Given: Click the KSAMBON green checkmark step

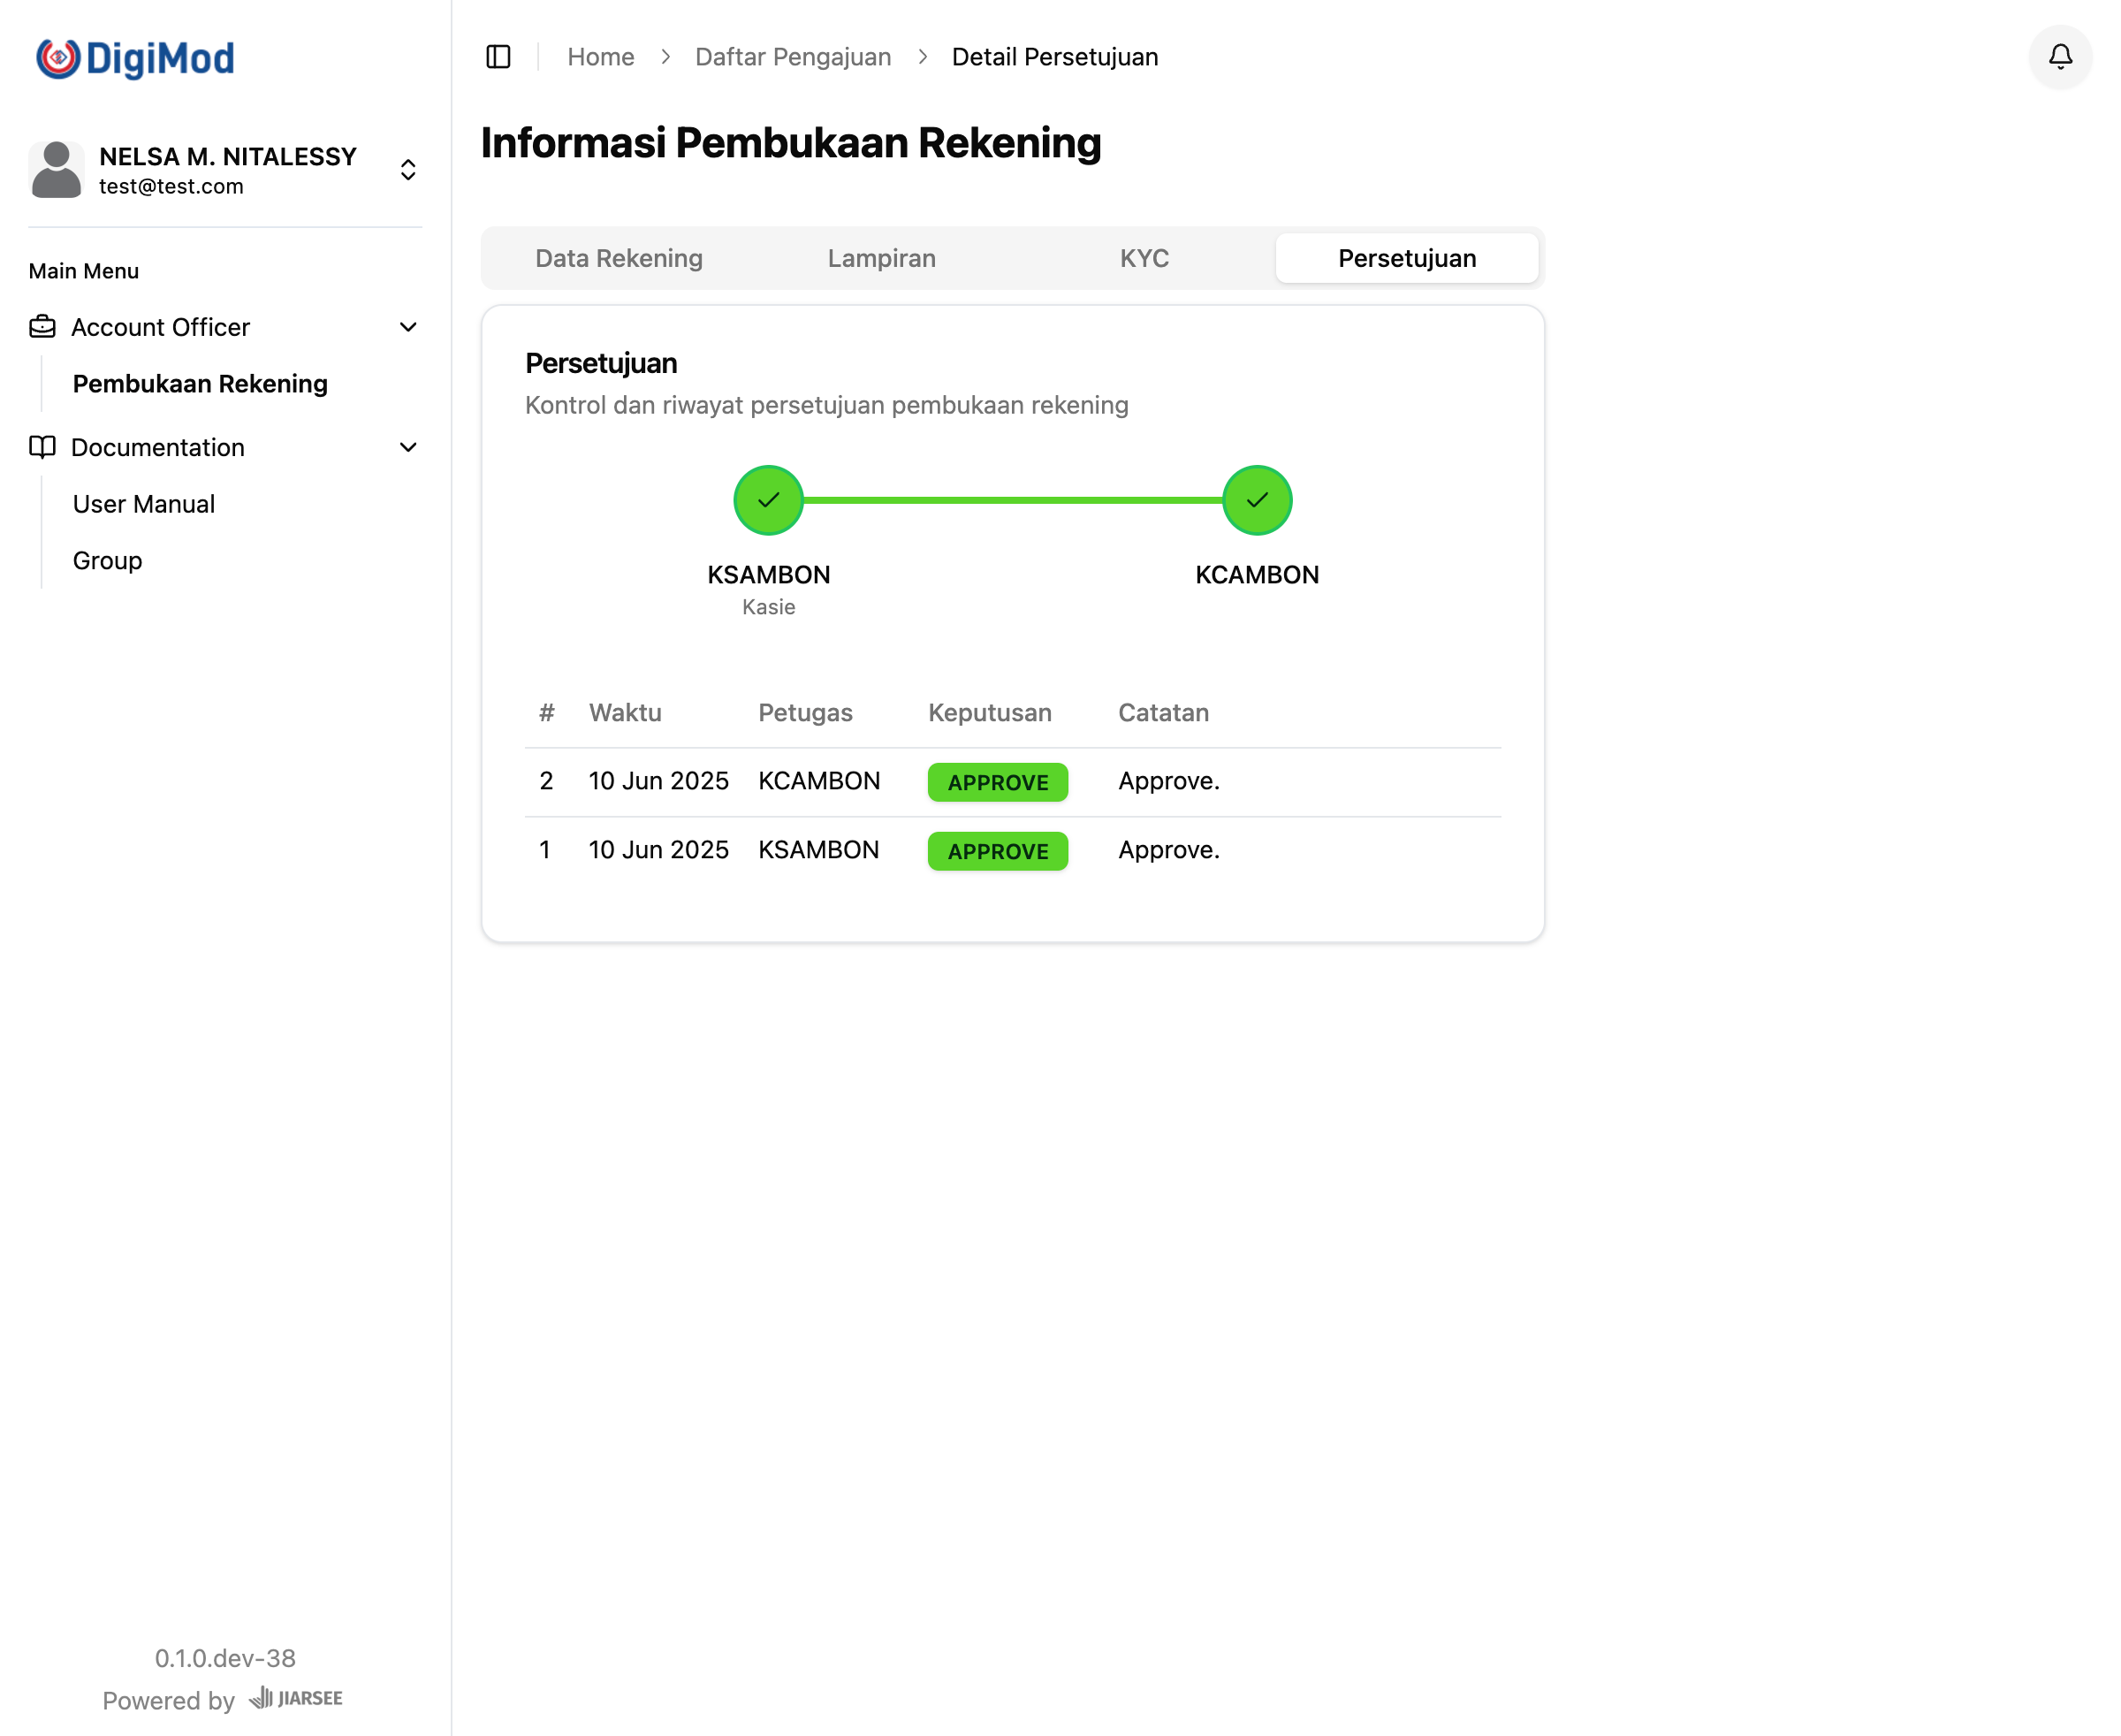Looking at the screenshot, I should pos(768,500).
